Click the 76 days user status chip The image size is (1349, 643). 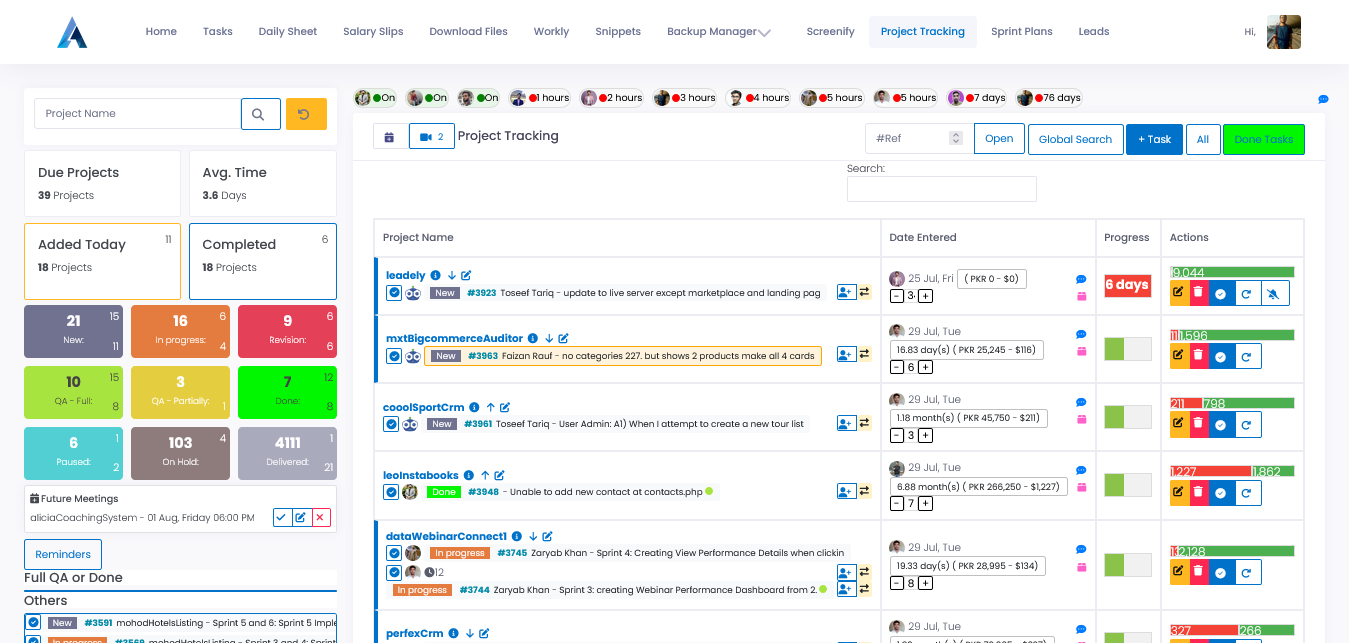click(x=1049, y=98)
